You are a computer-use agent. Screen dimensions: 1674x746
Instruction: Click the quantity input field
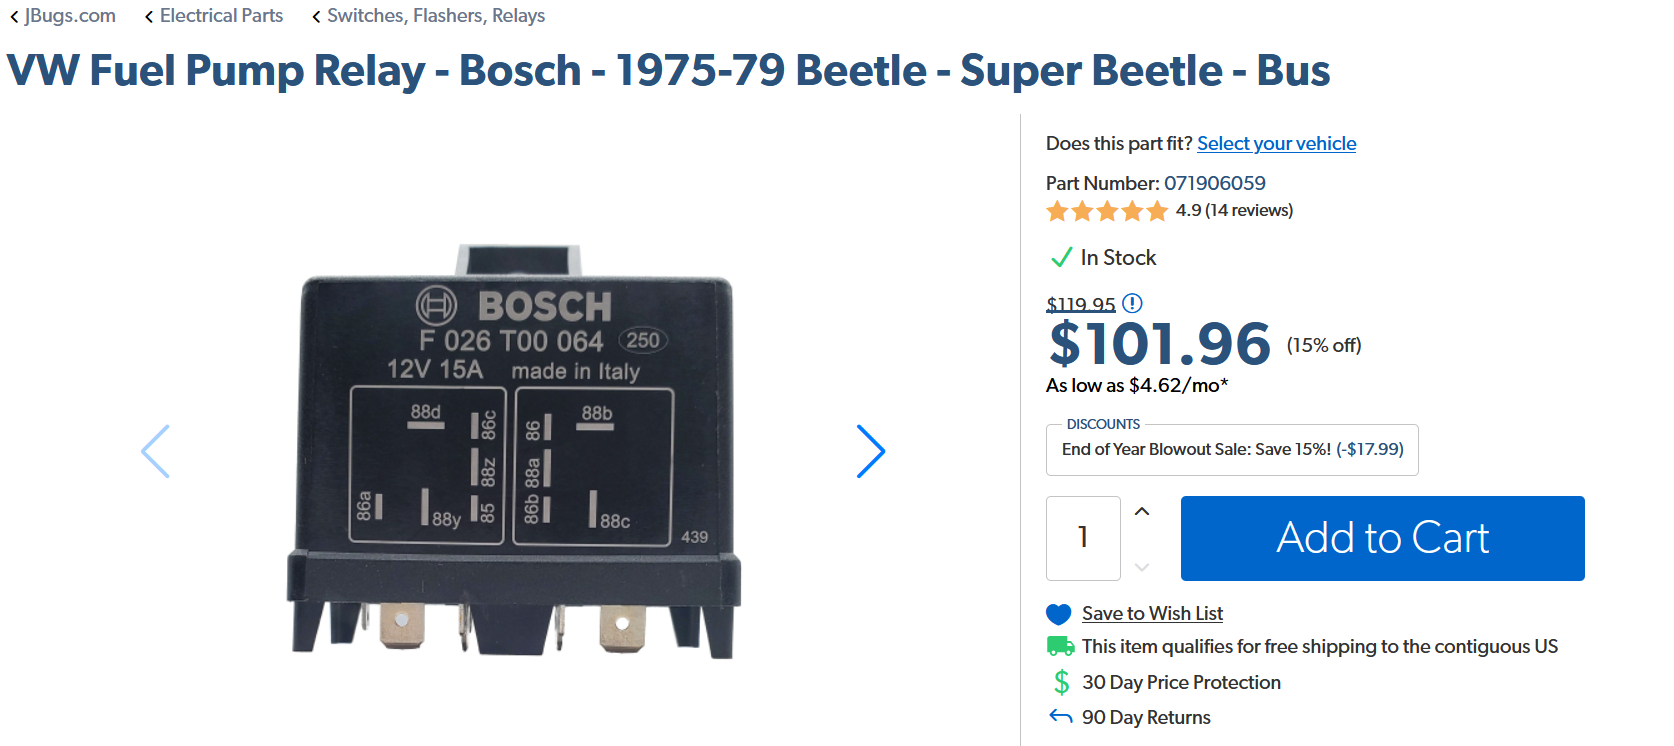pos(1083,538)
